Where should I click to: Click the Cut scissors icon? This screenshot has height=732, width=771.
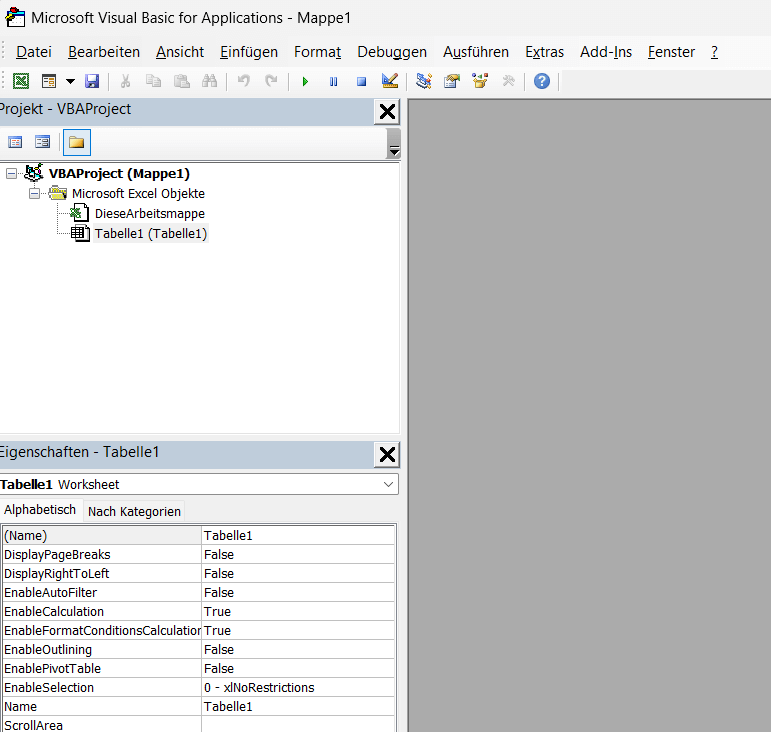(125, 81)
